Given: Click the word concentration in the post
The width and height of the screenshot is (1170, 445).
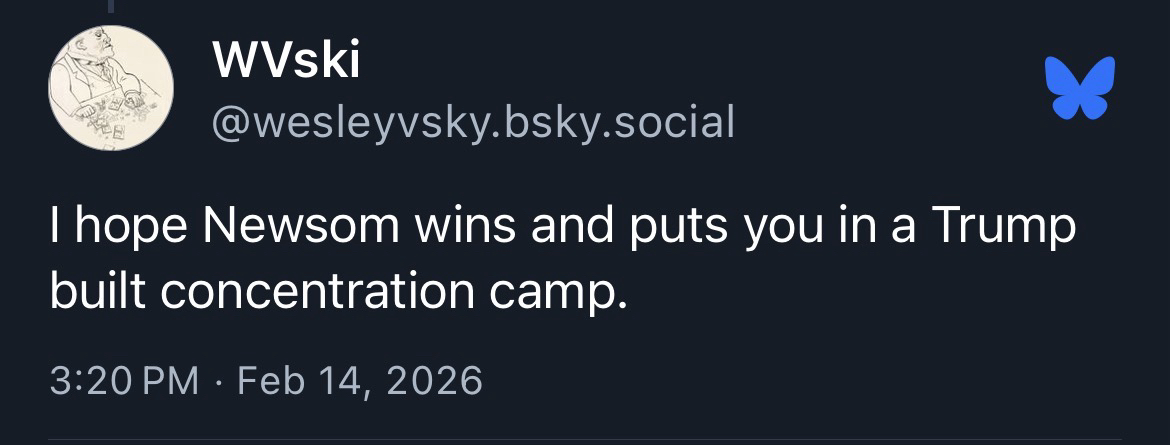Looking at the screenshot, I should point(315,291).
